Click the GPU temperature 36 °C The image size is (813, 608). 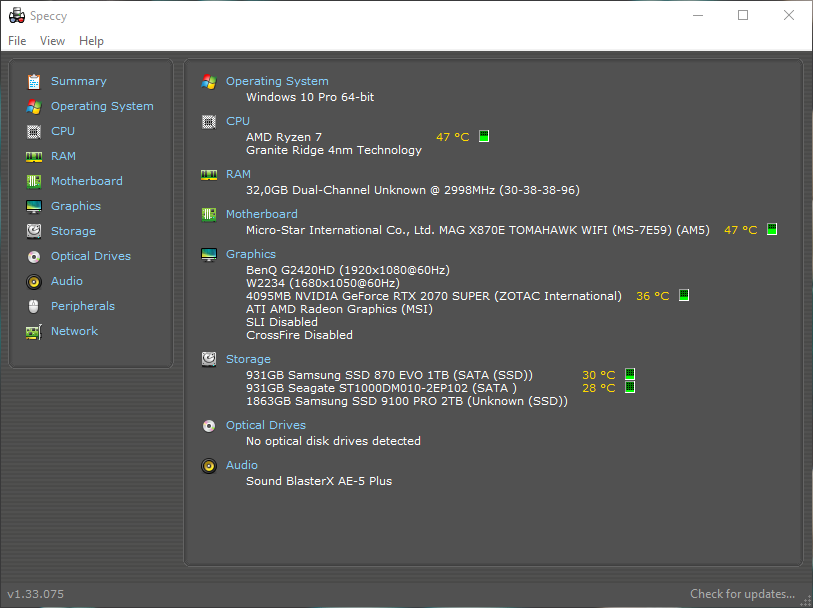pos(653,296)
